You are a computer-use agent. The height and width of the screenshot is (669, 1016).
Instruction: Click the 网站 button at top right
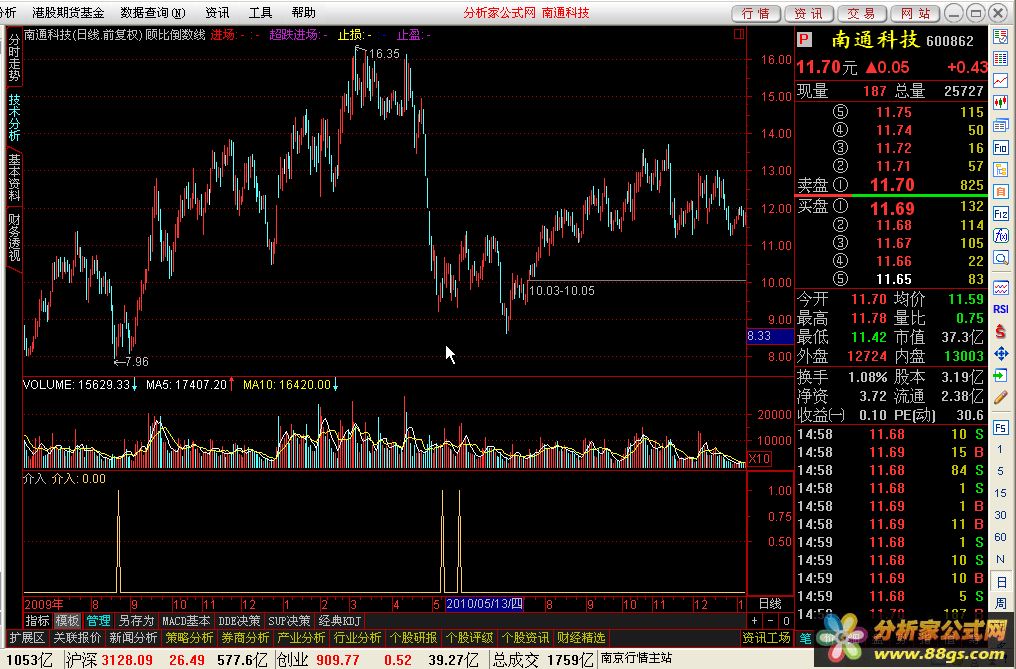coord(916,14)
